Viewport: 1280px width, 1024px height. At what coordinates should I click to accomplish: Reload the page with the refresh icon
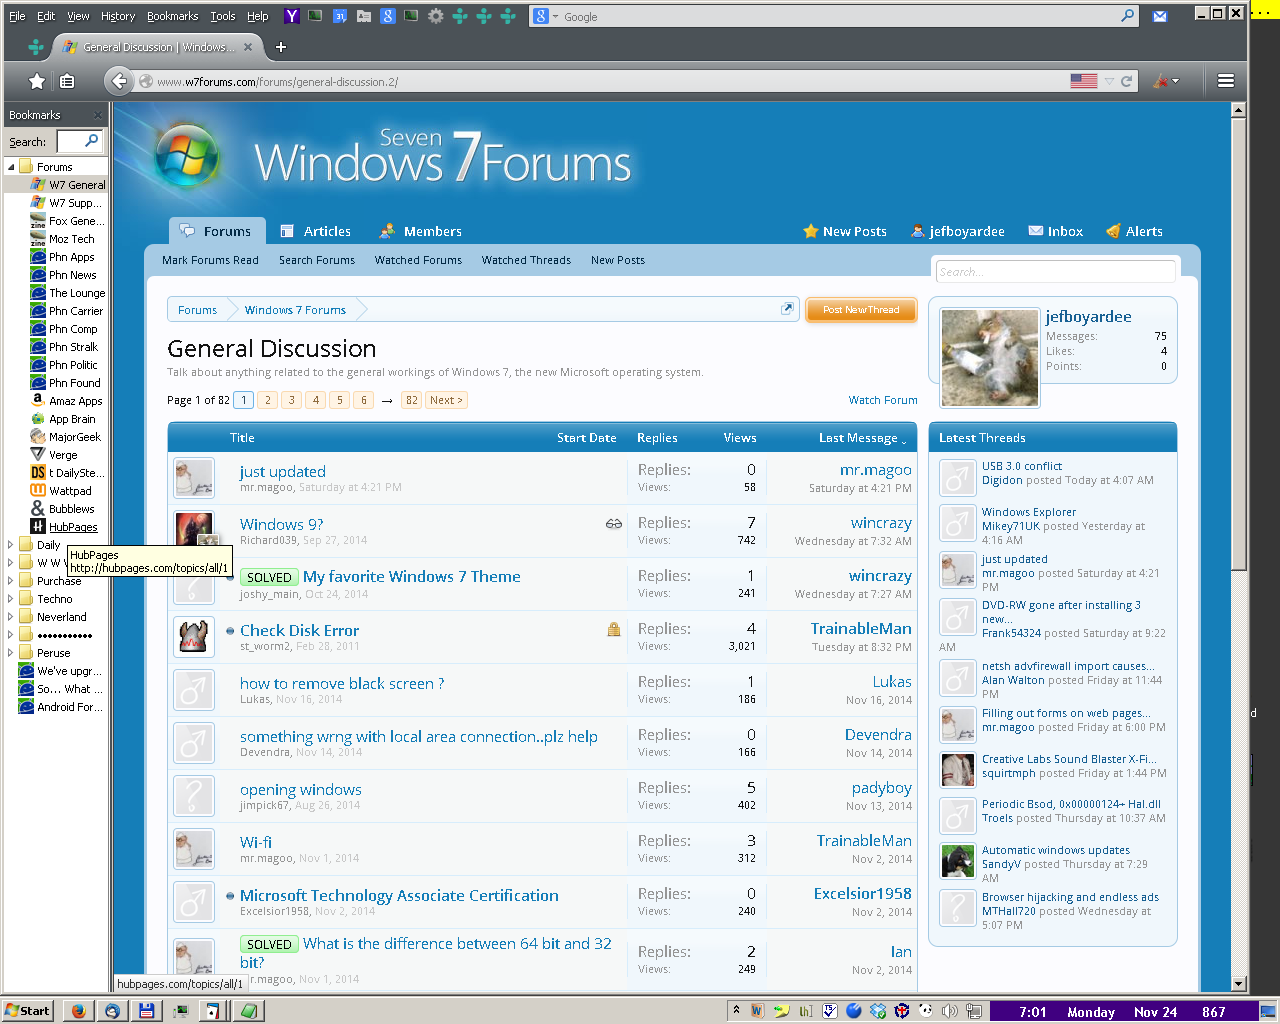pyautogui.click(x=1127, y=81)
